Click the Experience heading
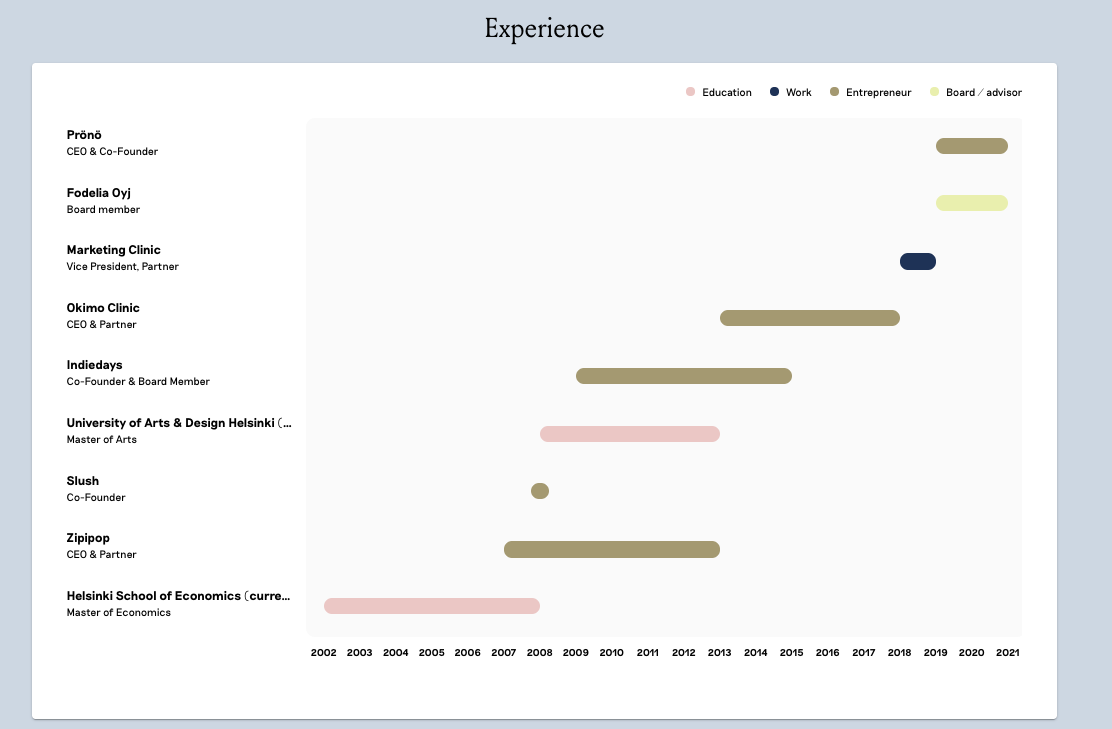This screenshot has width=1112, height=729. coord(544,29)
